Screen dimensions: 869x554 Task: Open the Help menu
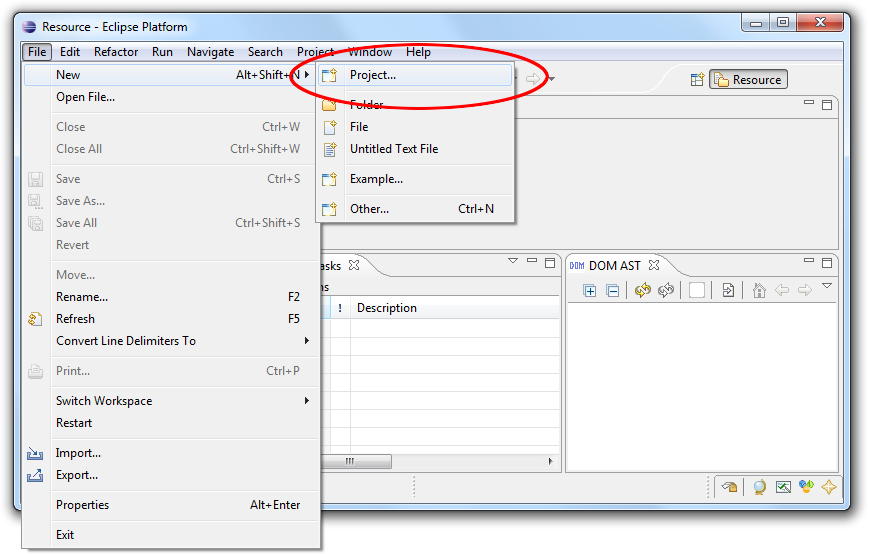click(418, 52)
